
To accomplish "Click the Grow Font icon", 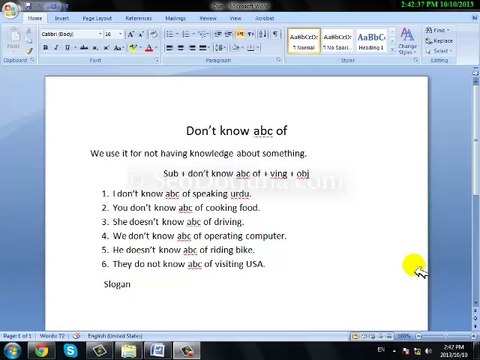I will (x=131, y=34).
